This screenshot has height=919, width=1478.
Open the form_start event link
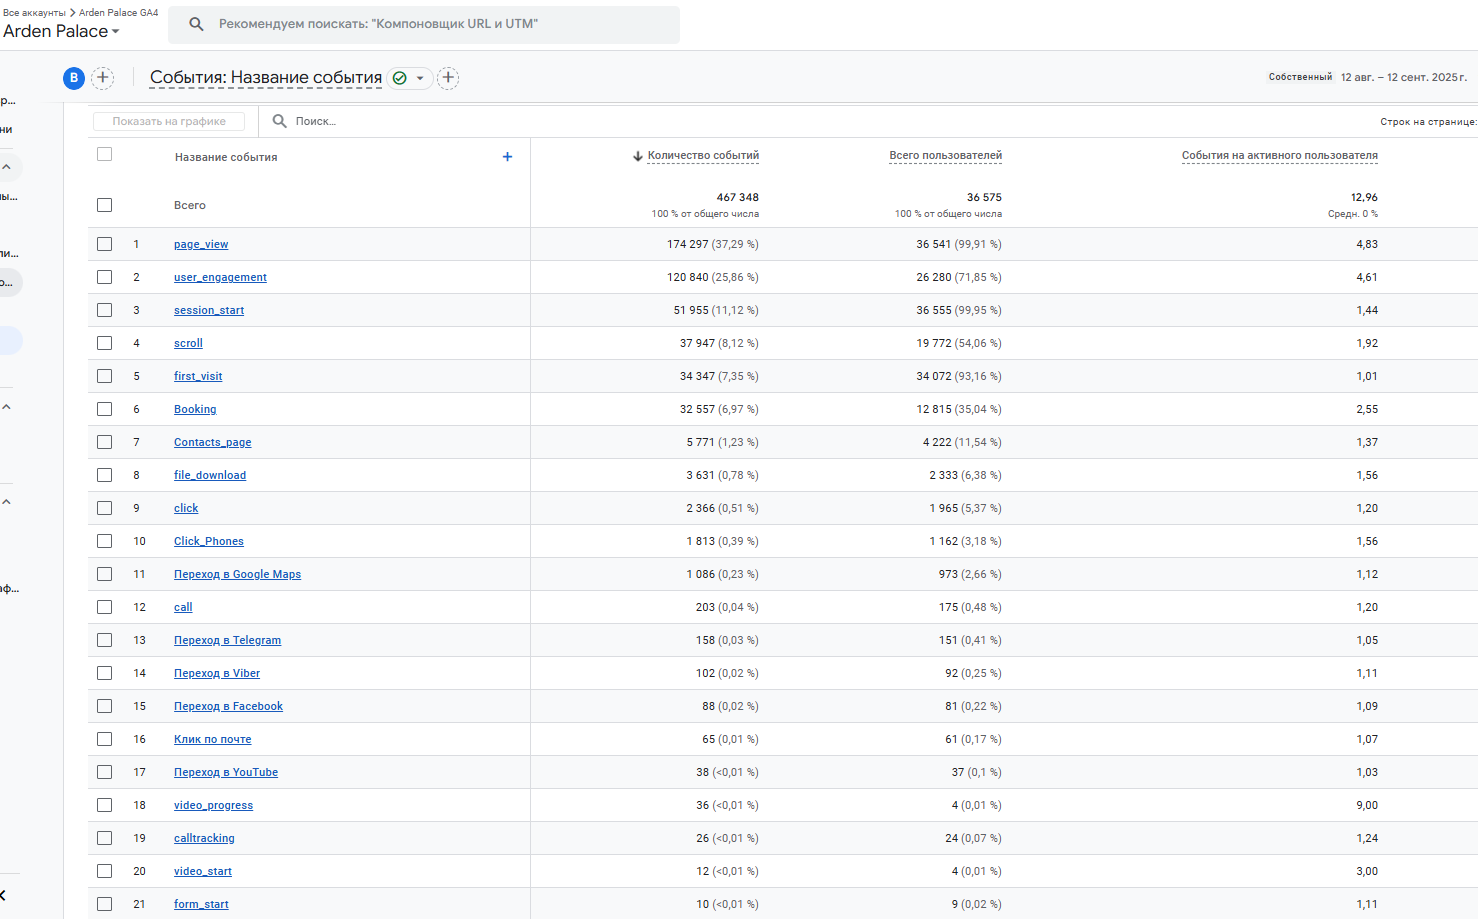pyautogui.click(x=201, y=904)
